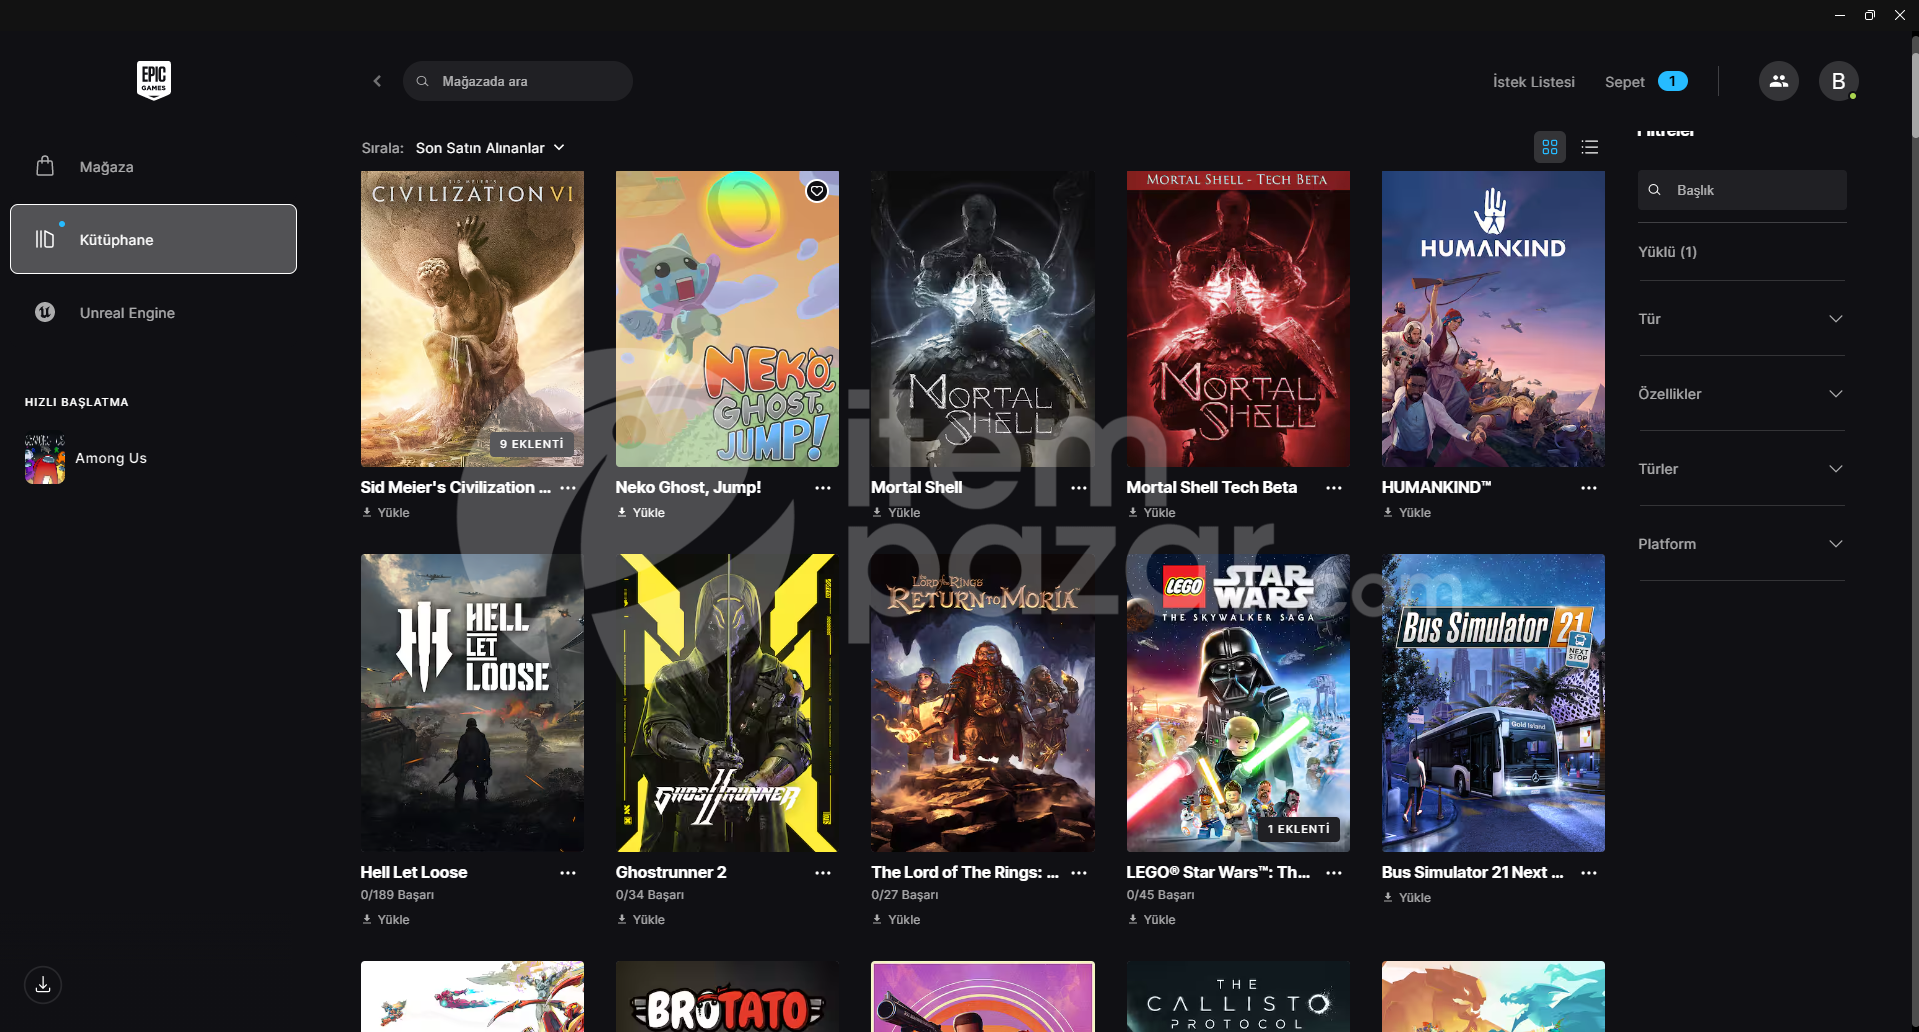The image size is (1919, 1032).
Task: Switch to grid view layout
Action: pyautogui.click(x=1550, y=147)
